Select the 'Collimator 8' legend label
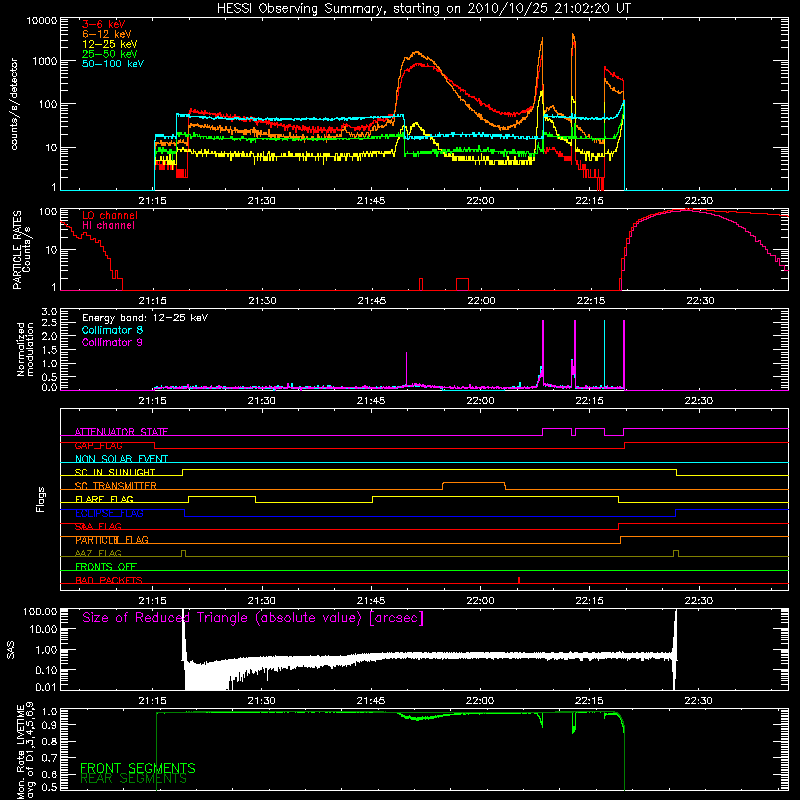Viewport: 800px width, 800px height. [112, 330]
